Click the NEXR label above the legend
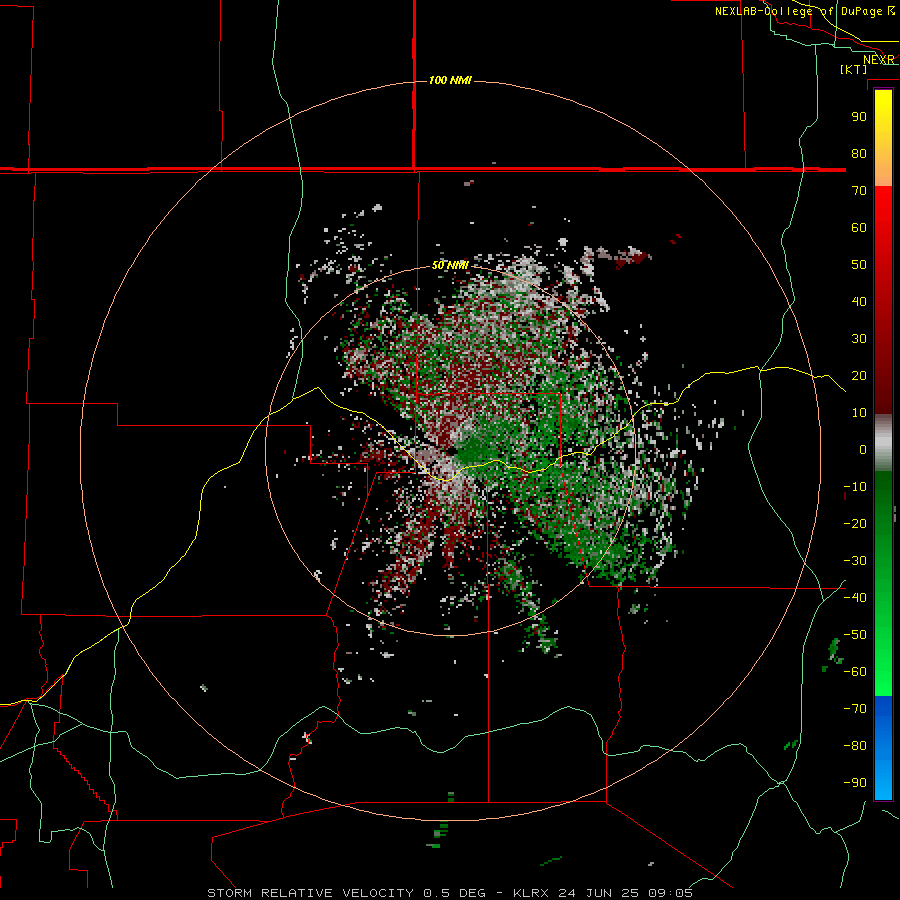This screenshot has width=900, height=900. coord(879,60)
